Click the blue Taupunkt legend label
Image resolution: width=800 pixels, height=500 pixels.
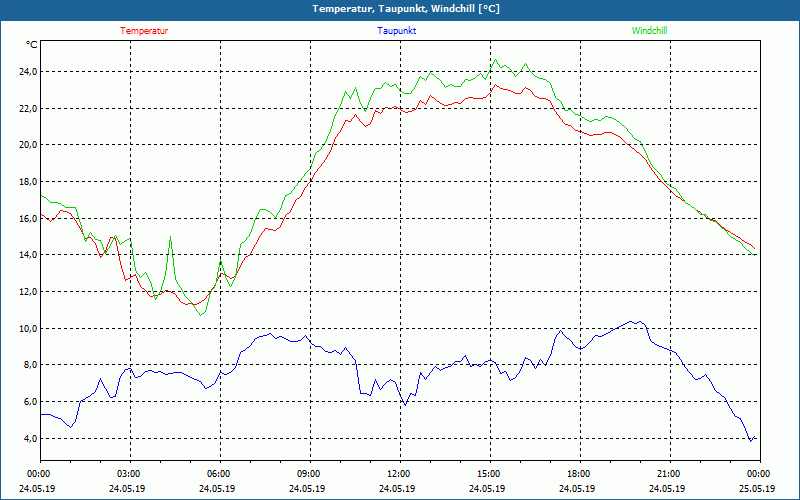click(x=396, y=31)
